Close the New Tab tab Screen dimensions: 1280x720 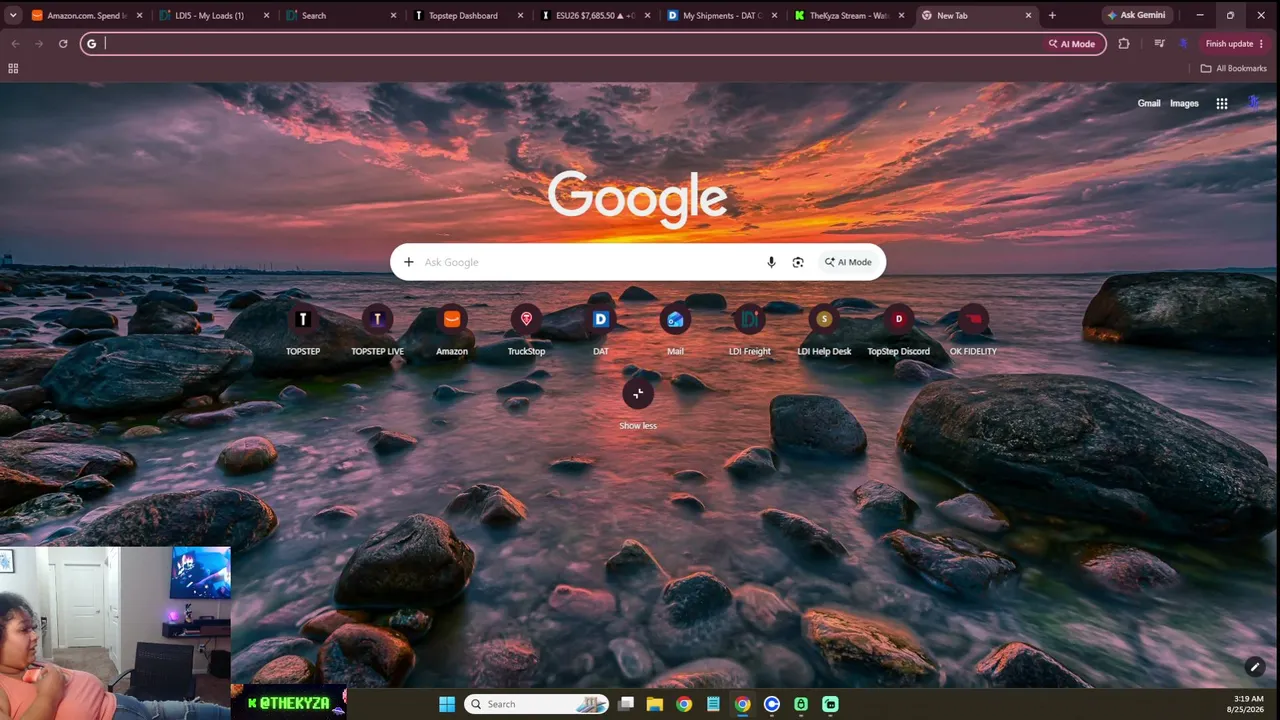(1028, 15)
